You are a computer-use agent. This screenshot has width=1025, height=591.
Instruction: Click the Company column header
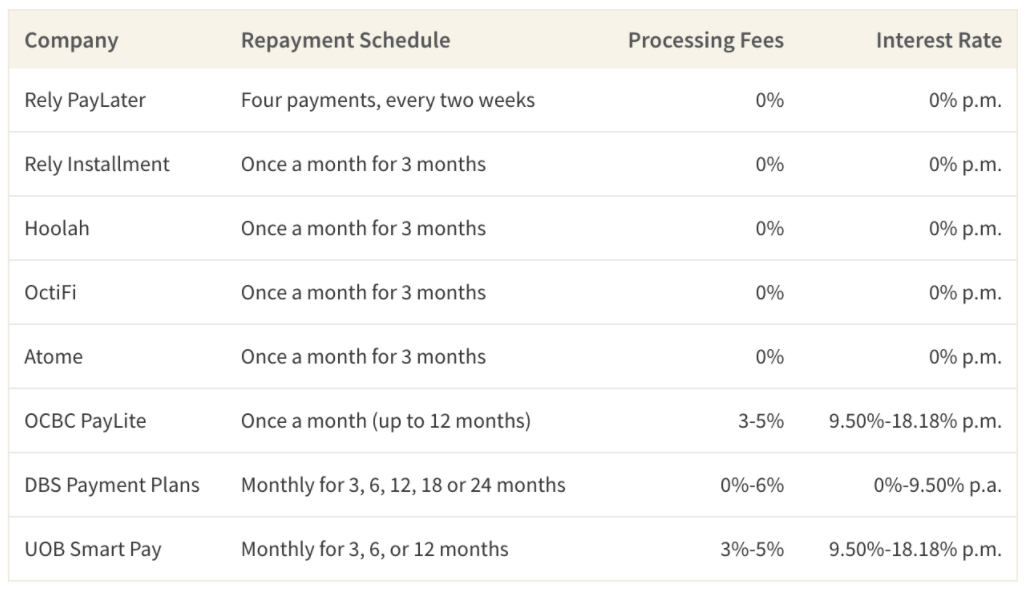point(71,41)
